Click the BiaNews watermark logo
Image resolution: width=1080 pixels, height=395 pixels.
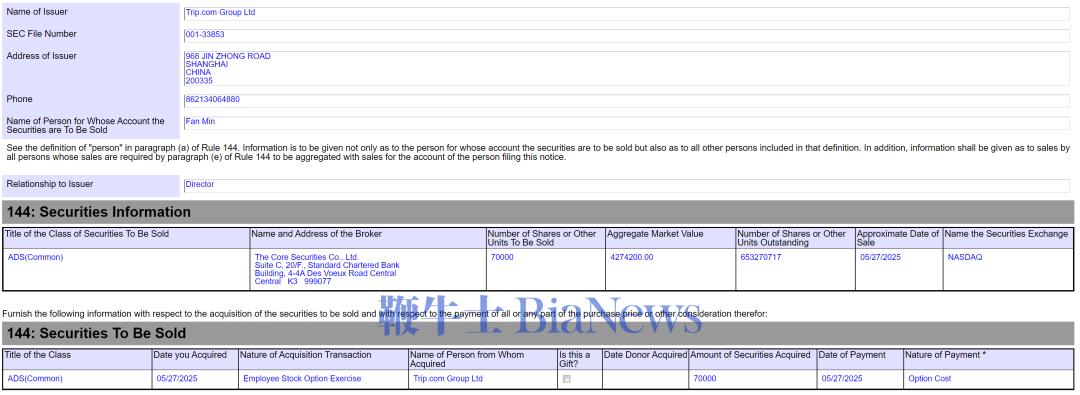click(540, 316)
